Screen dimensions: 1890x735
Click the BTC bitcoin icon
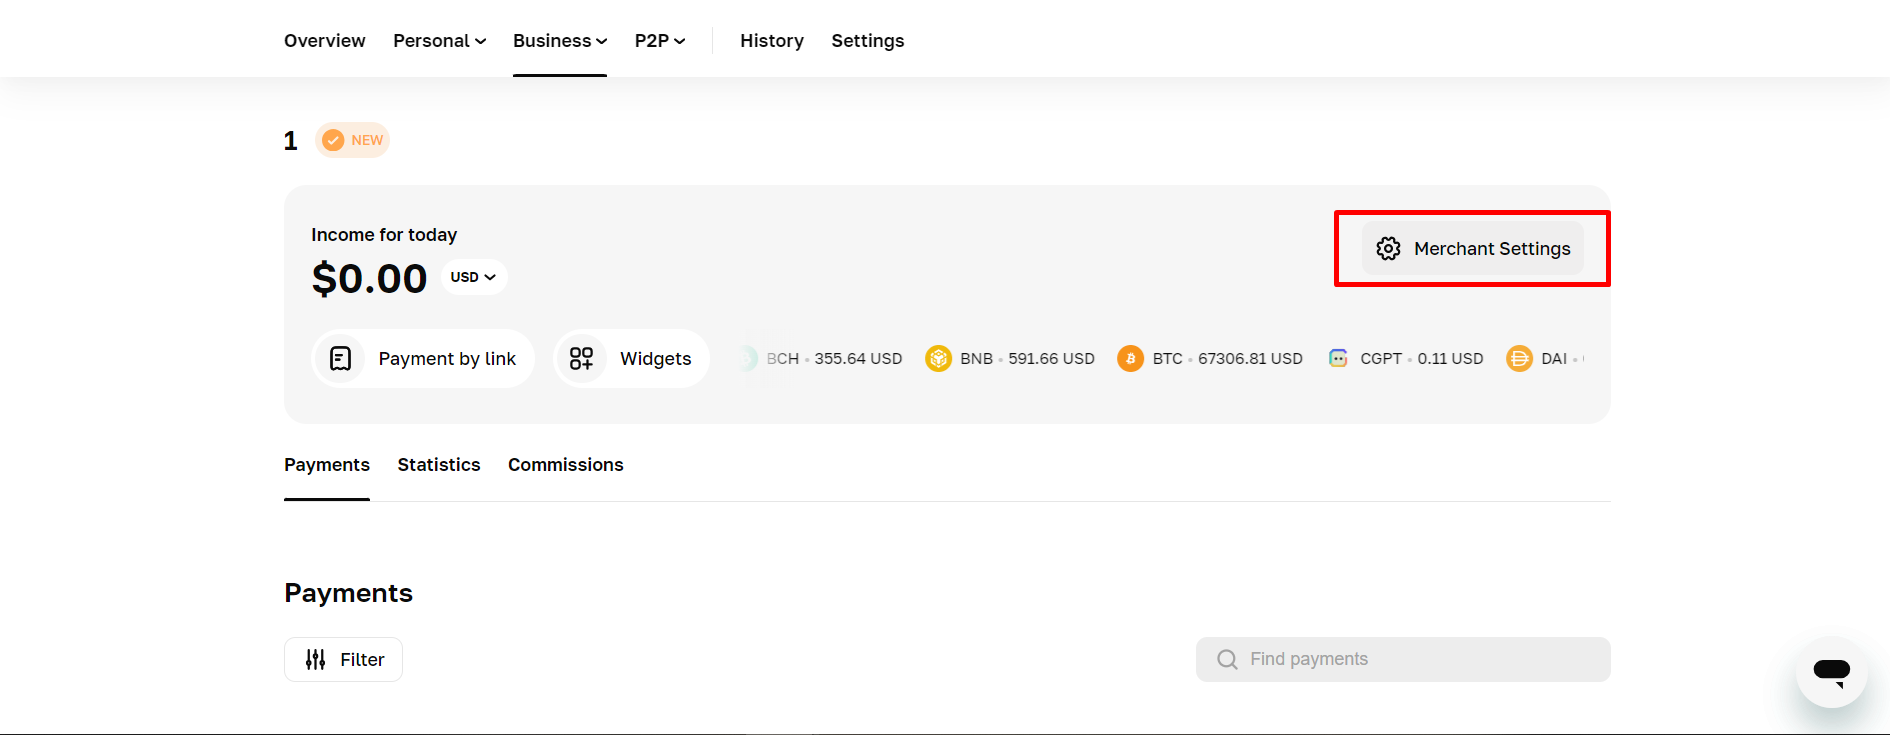(1130, 358)
